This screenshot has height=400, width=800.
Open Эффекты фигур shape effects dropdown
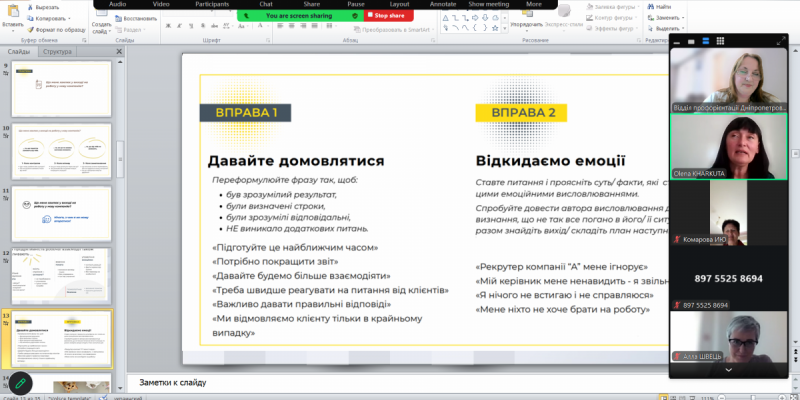point(613,30)
